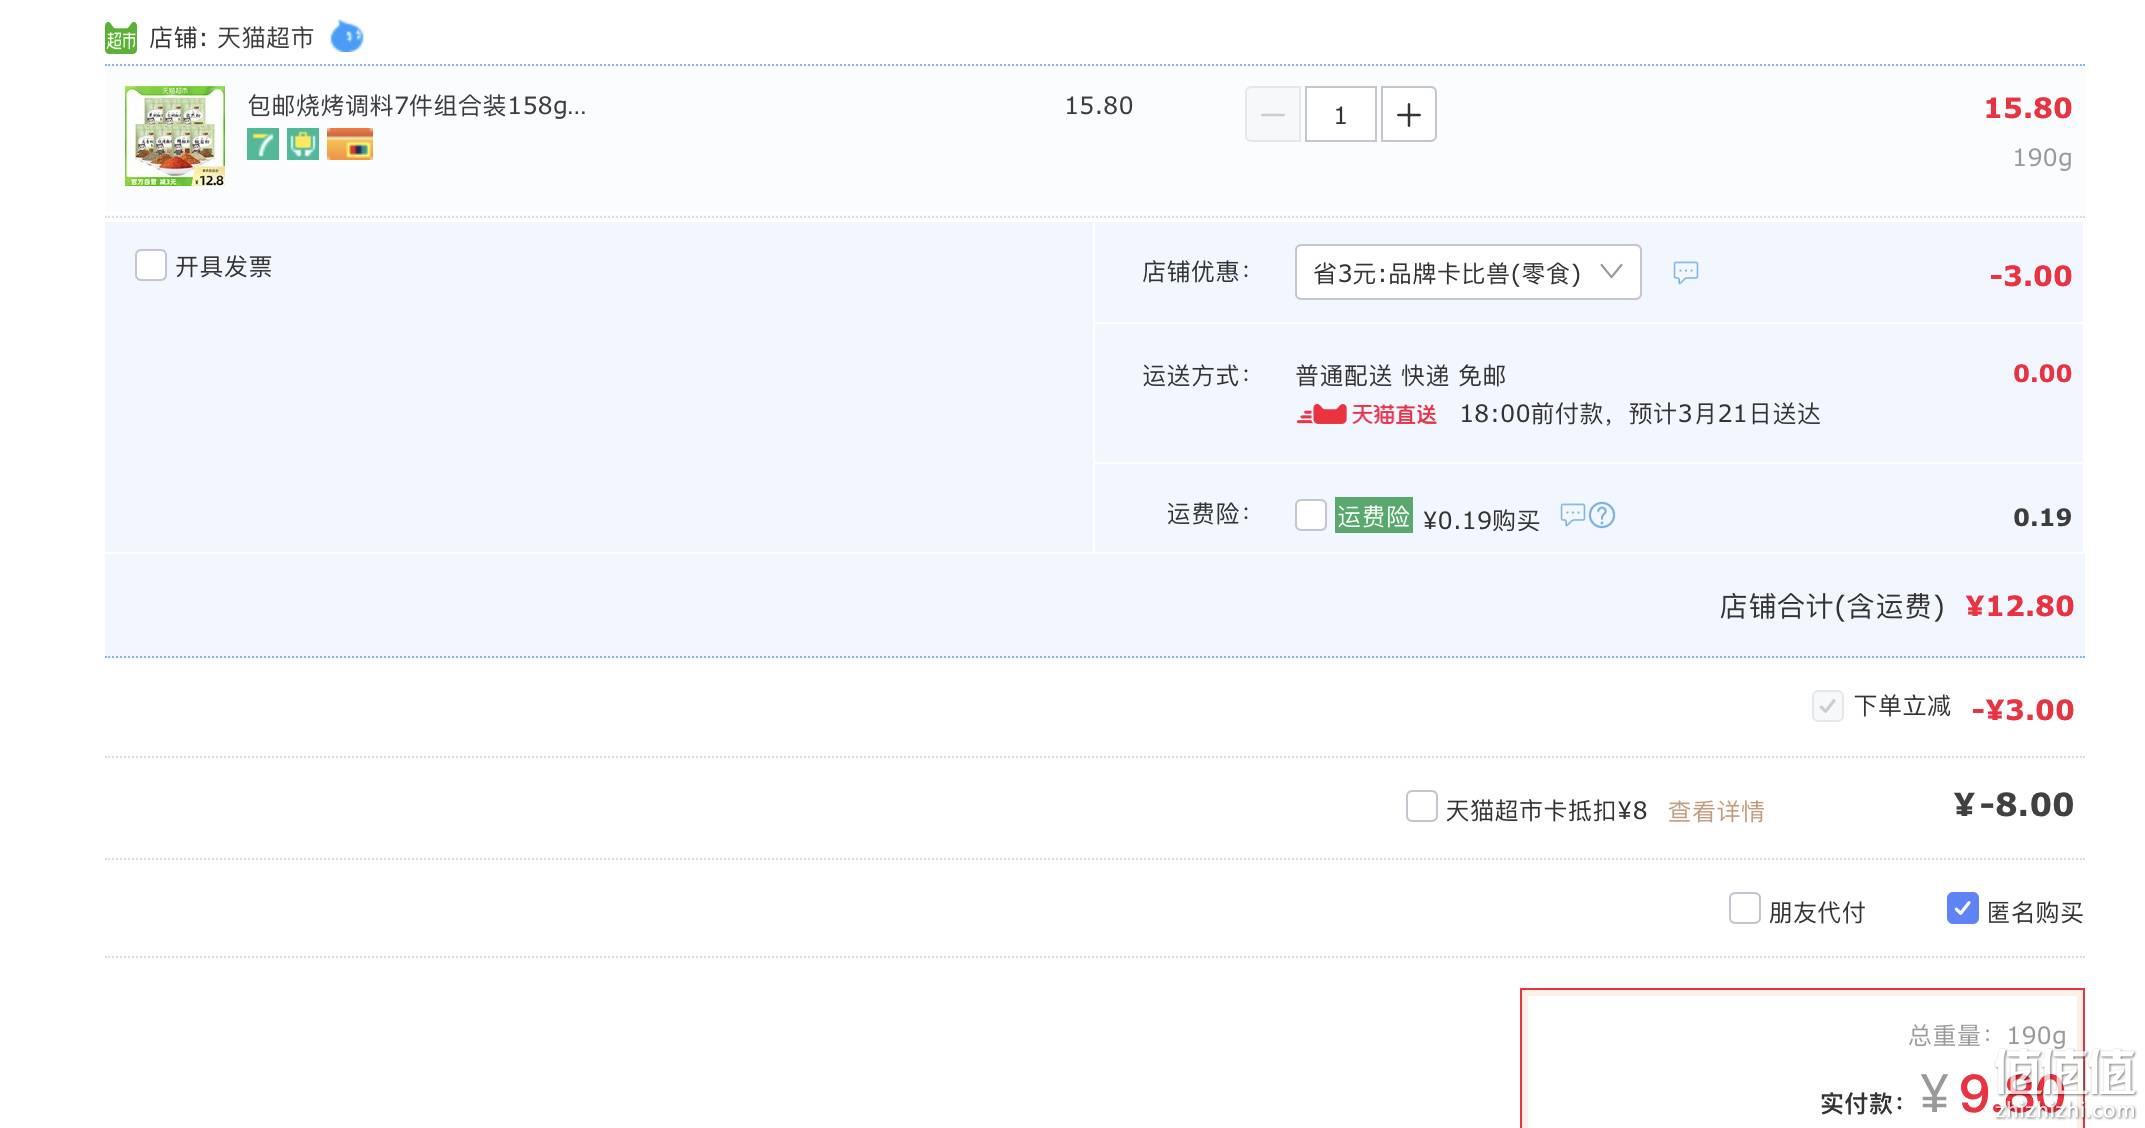Uncheck the 匿名购买 checkbox
Screen dimensions: 2145x1128
tap(1963, 908)
